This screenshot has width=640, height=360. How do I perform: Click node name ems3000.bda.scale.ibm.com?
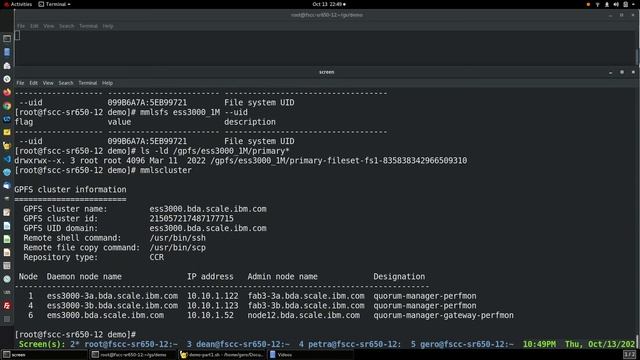pyautogui.click(x=105, y=315)
